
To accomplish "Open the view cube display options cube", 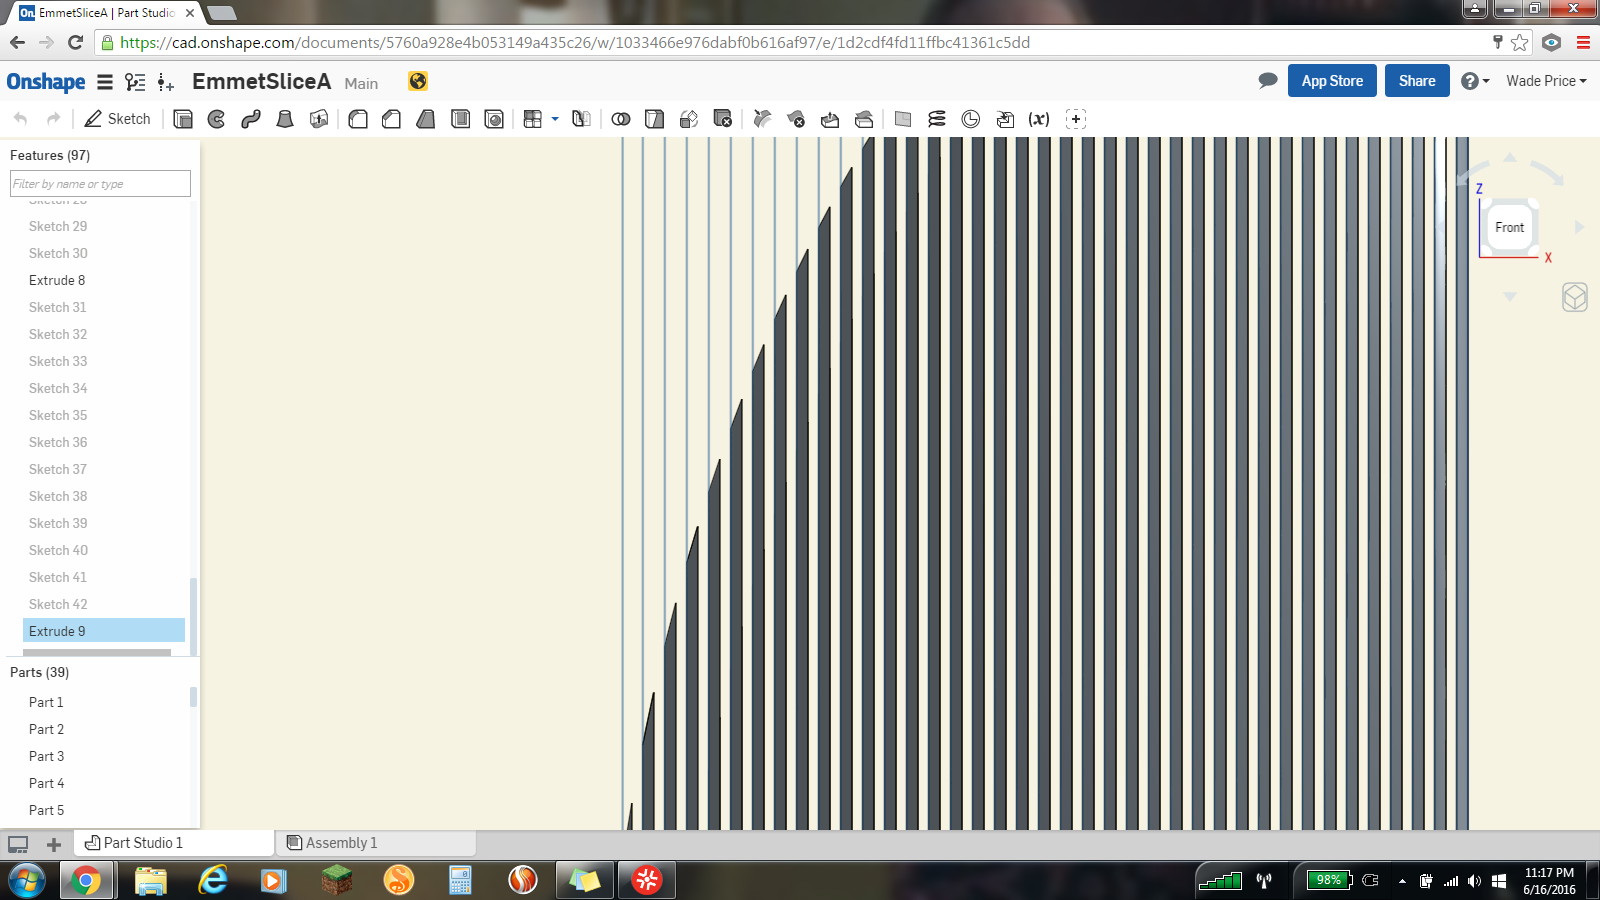I will 1575,297.
